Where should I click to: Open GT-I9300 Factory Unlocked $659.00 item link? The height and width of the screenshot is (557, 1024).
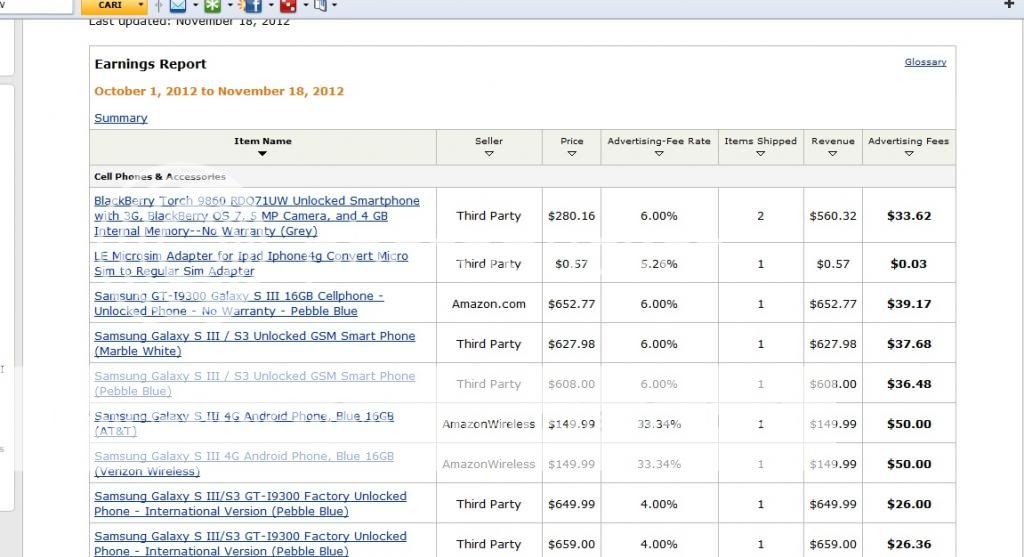point(250,543)
